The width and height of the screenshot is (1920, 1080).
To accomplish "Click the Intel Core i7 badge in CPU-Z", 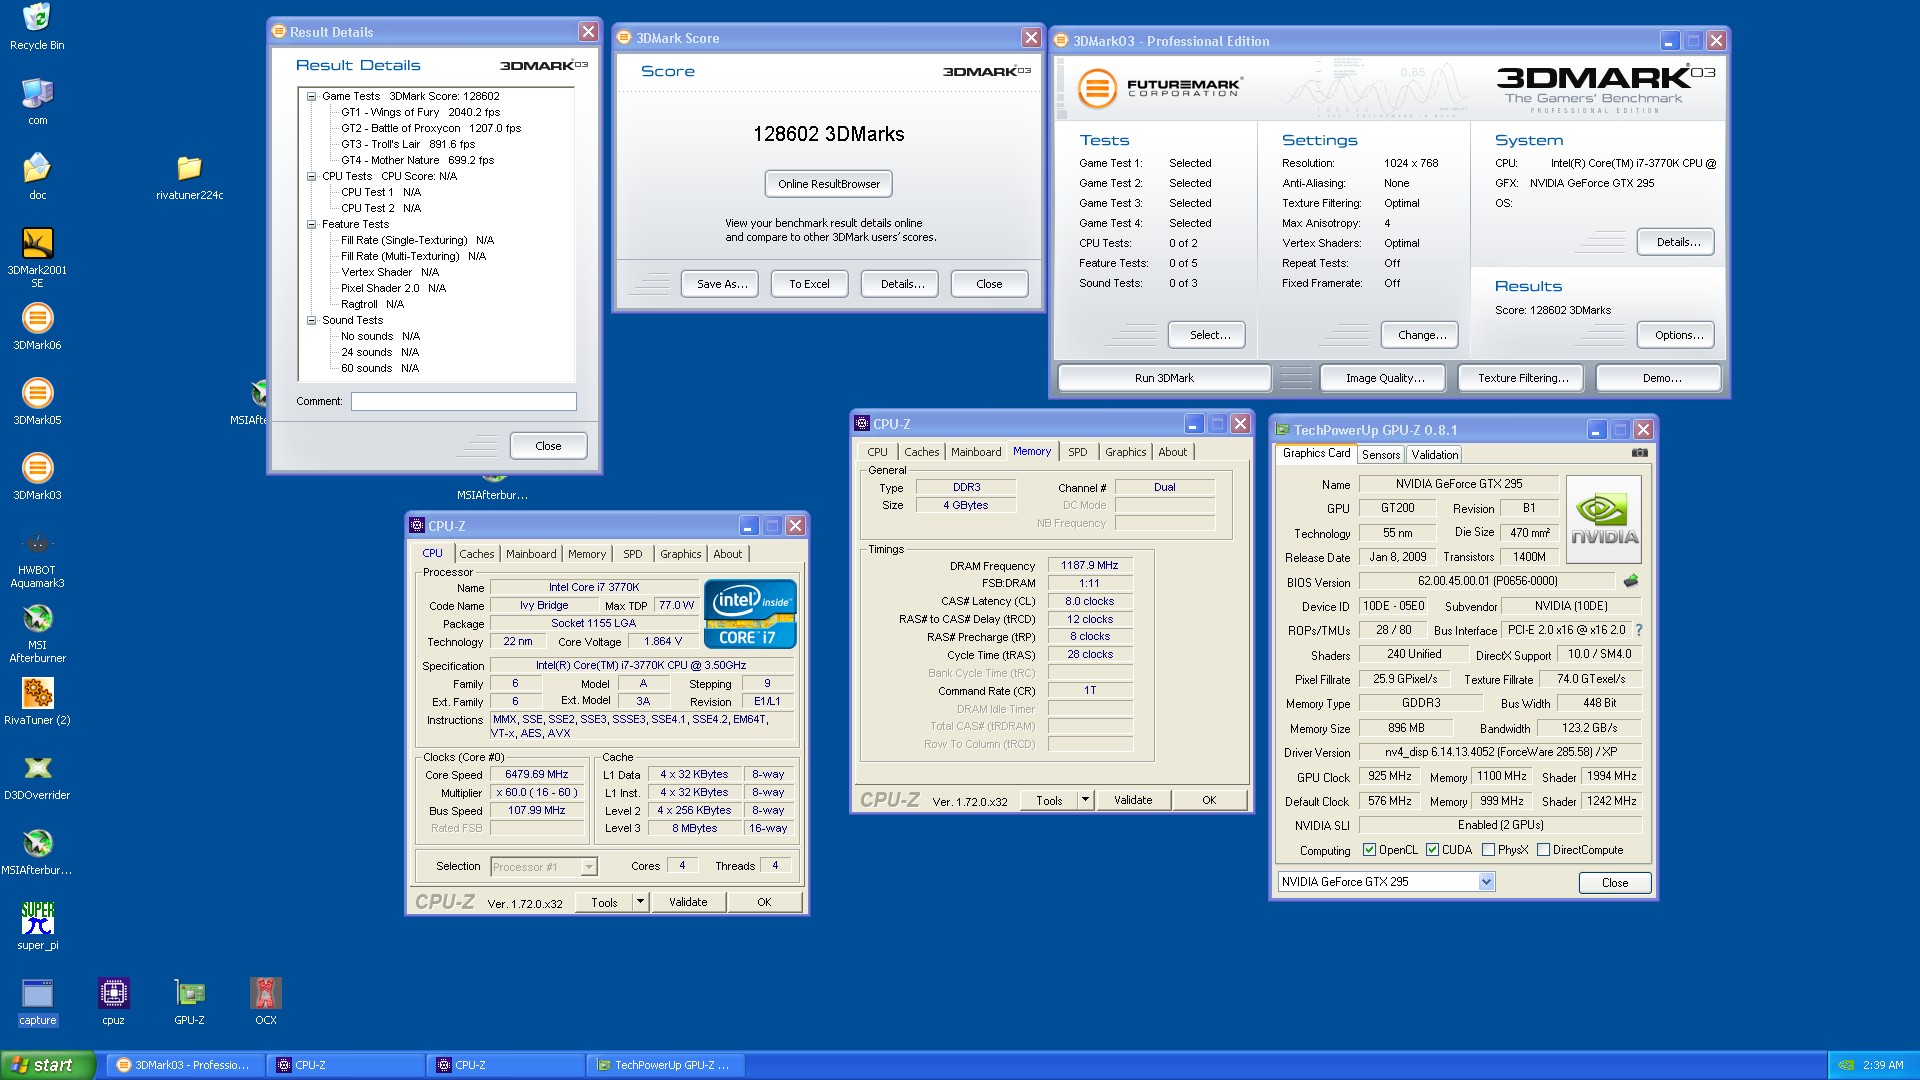I will click(750, 614).
